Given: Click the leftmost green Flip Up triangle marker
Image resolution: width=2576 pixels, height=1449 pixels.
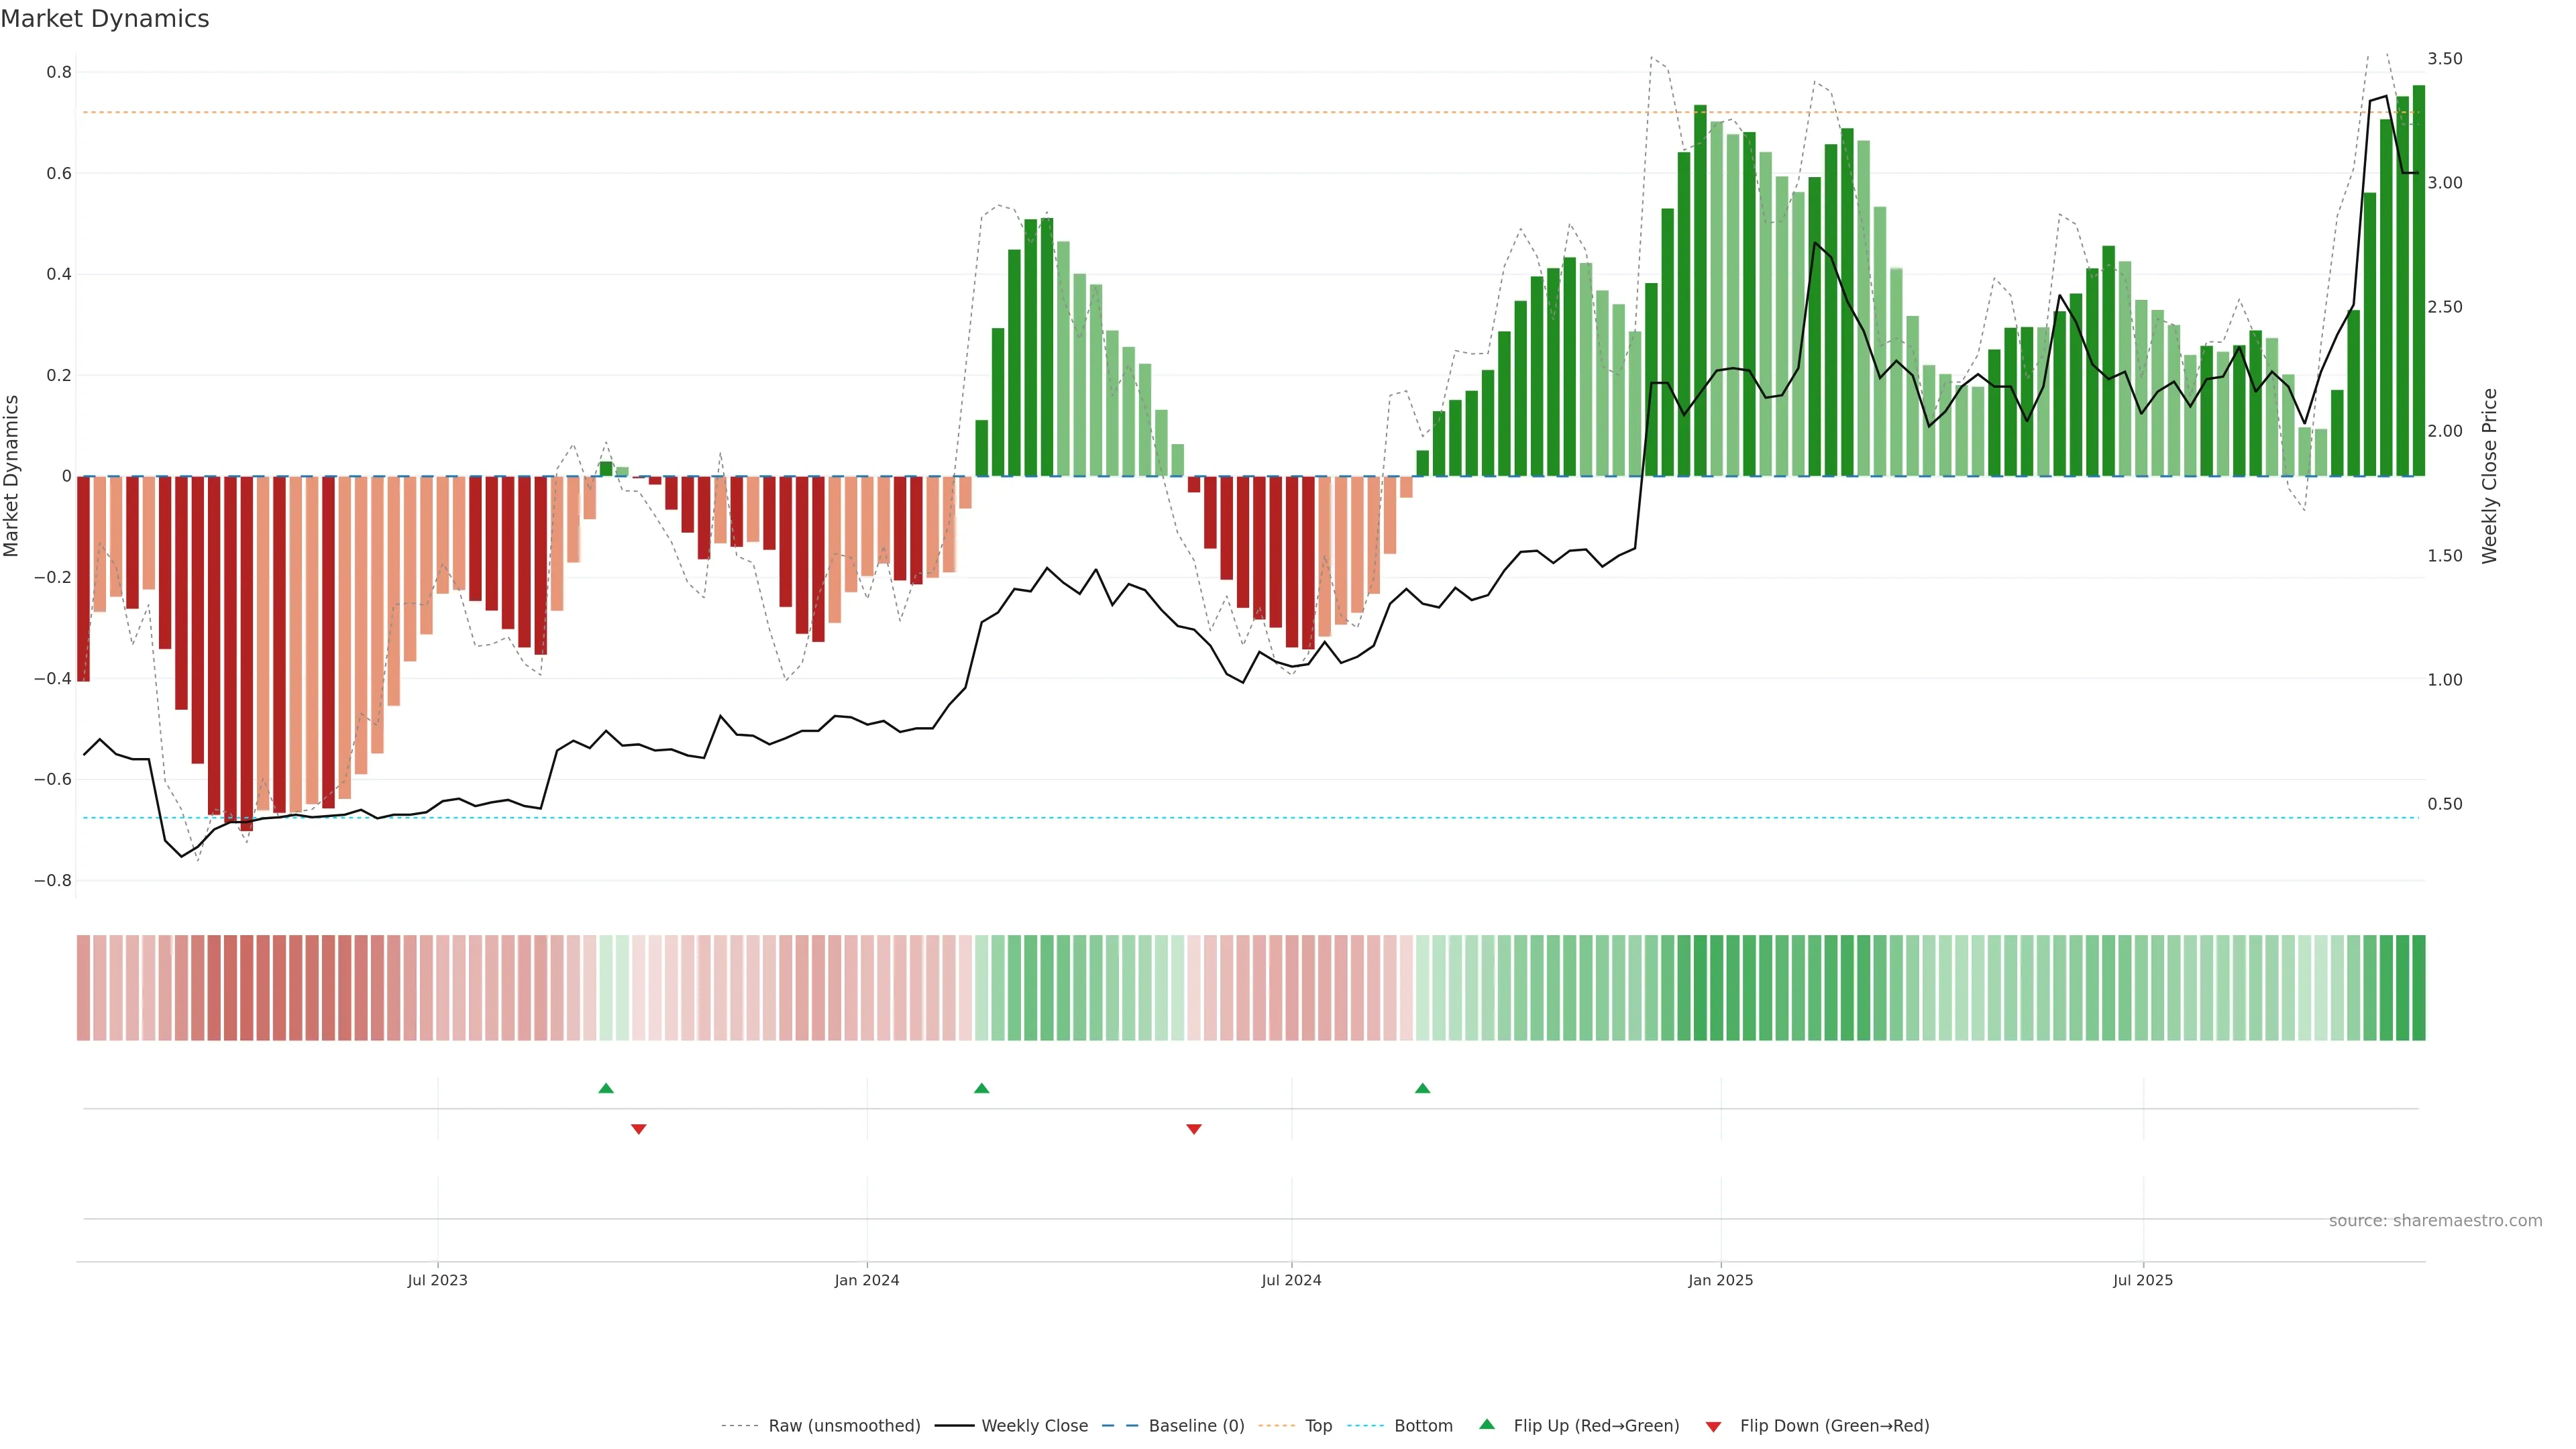Looking at the screenshot, I should [x=606, y=1088].
